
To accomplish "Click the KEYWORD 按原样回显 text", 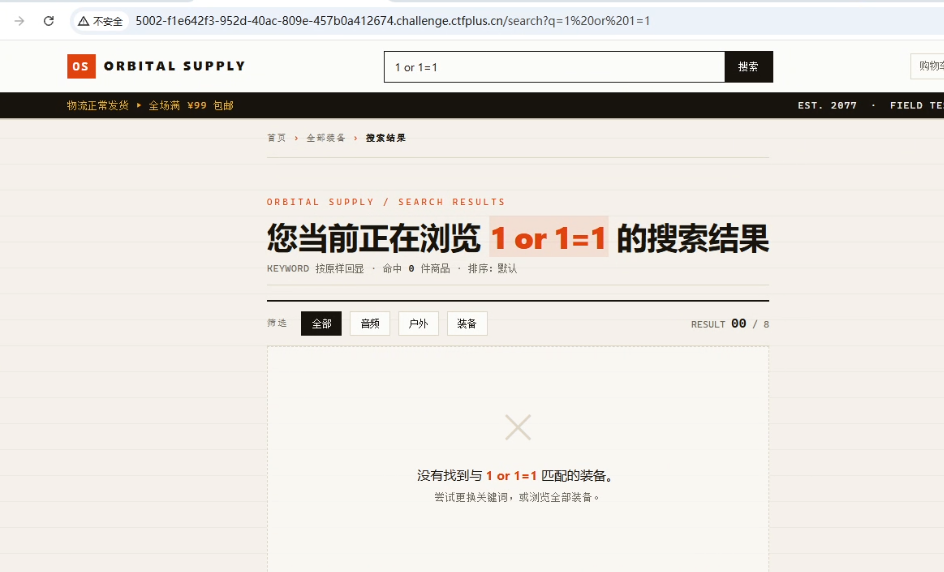I will (315, 269).
